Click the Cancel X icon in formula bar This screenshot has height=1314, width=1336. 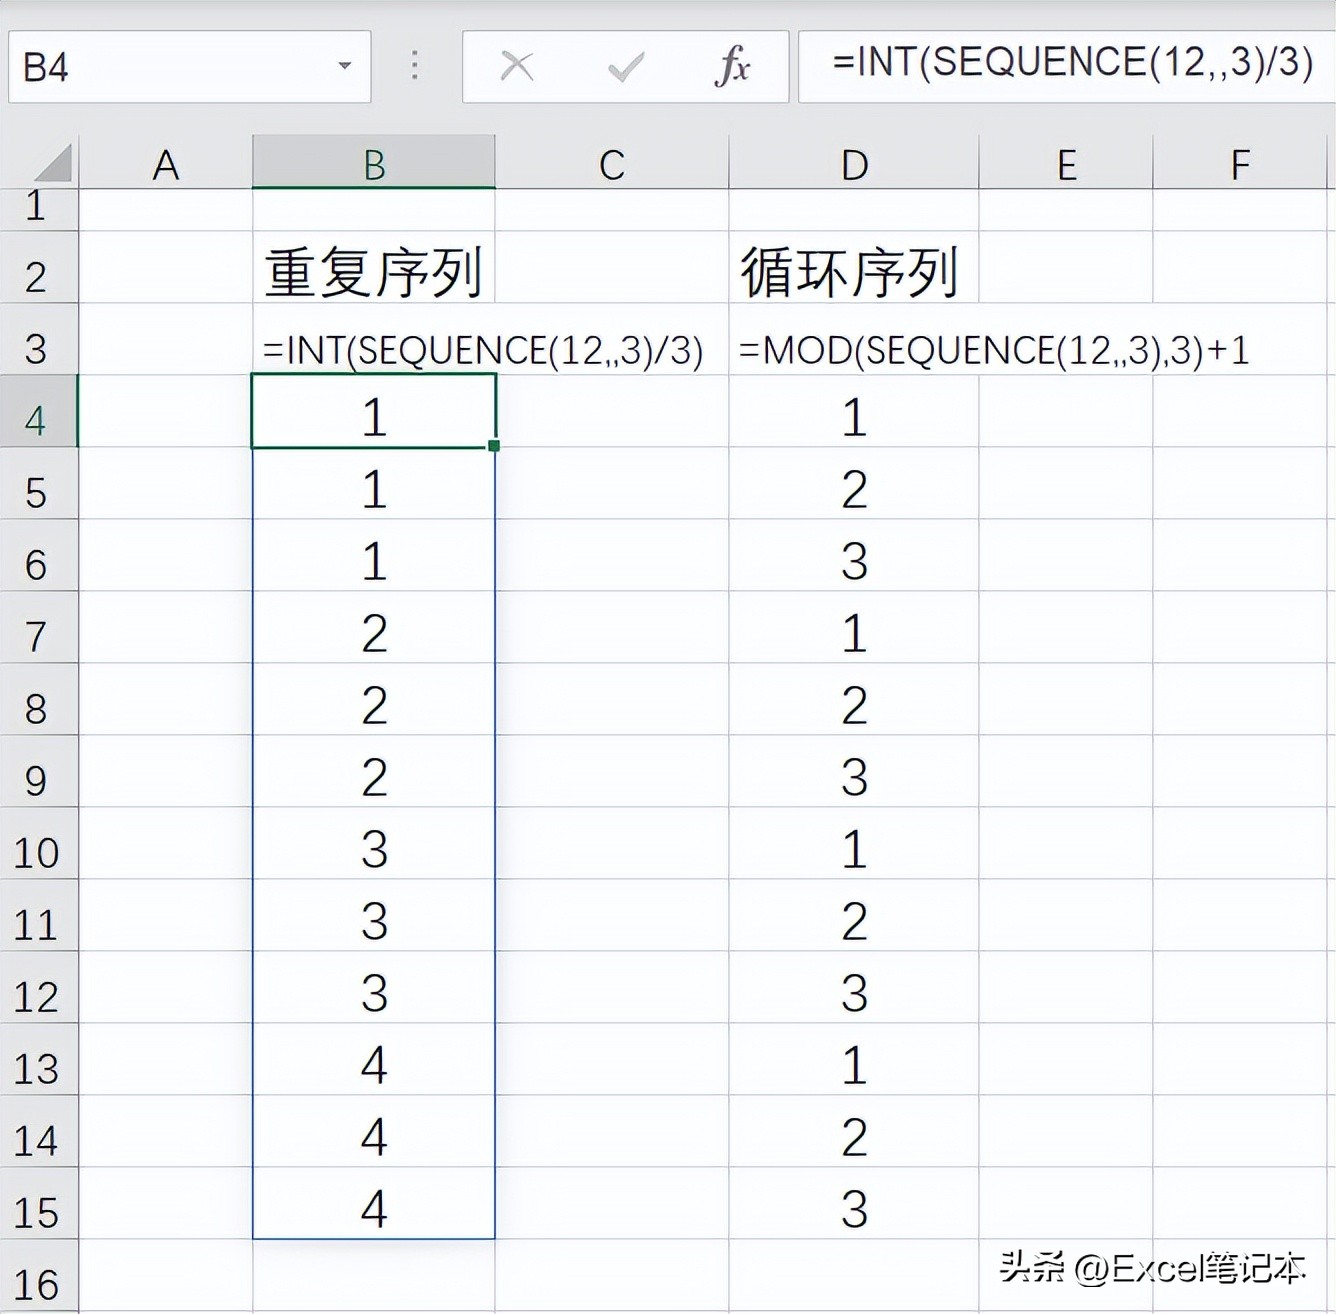[x=517, y=66]
